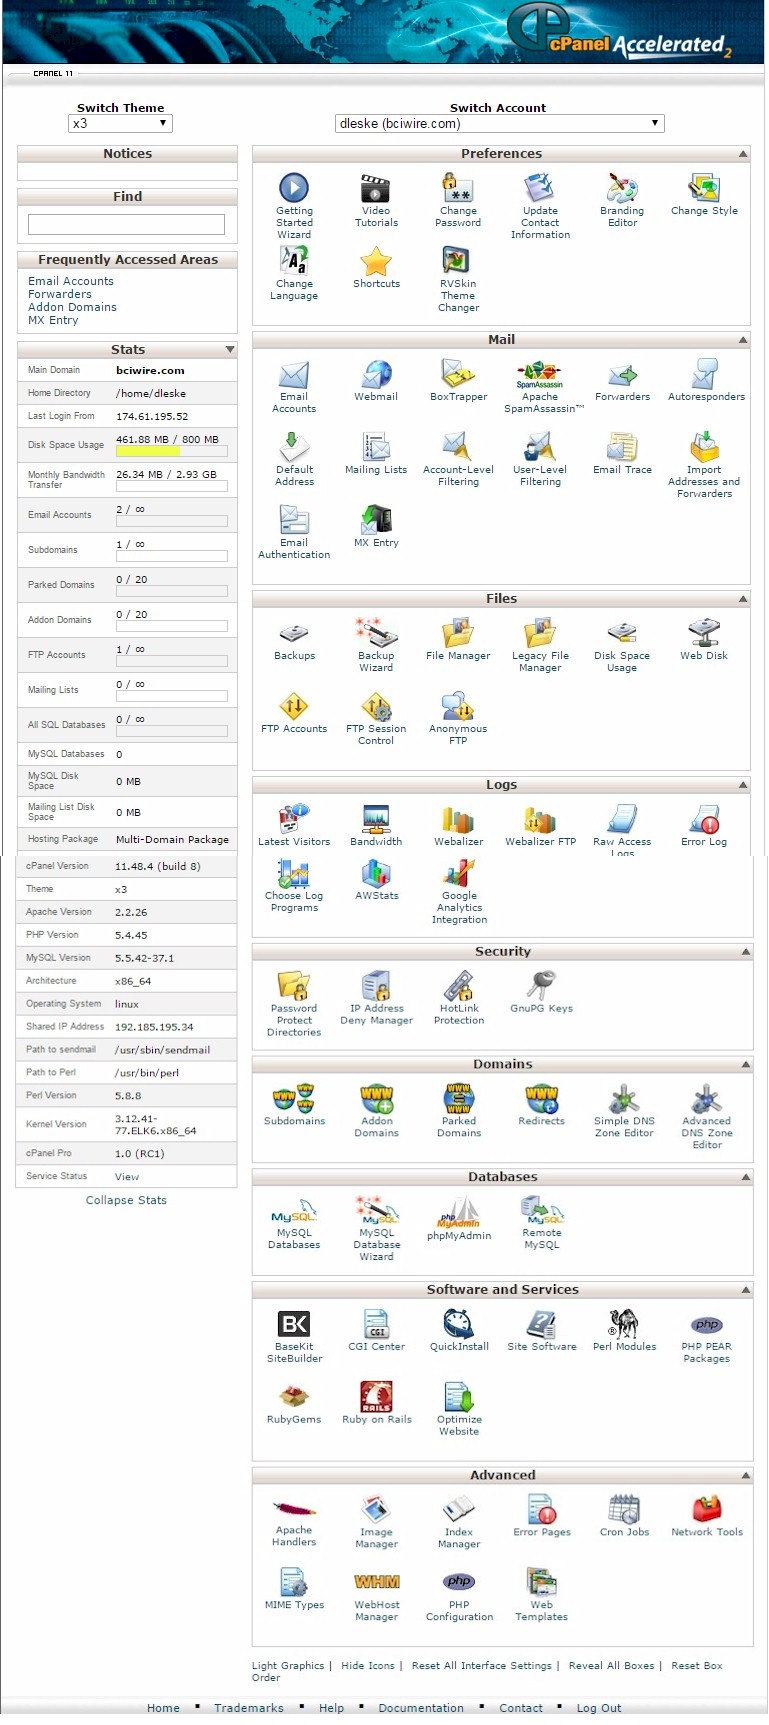
Task: Click the cPanel Accelerated logo
Action: pos(620,32)
